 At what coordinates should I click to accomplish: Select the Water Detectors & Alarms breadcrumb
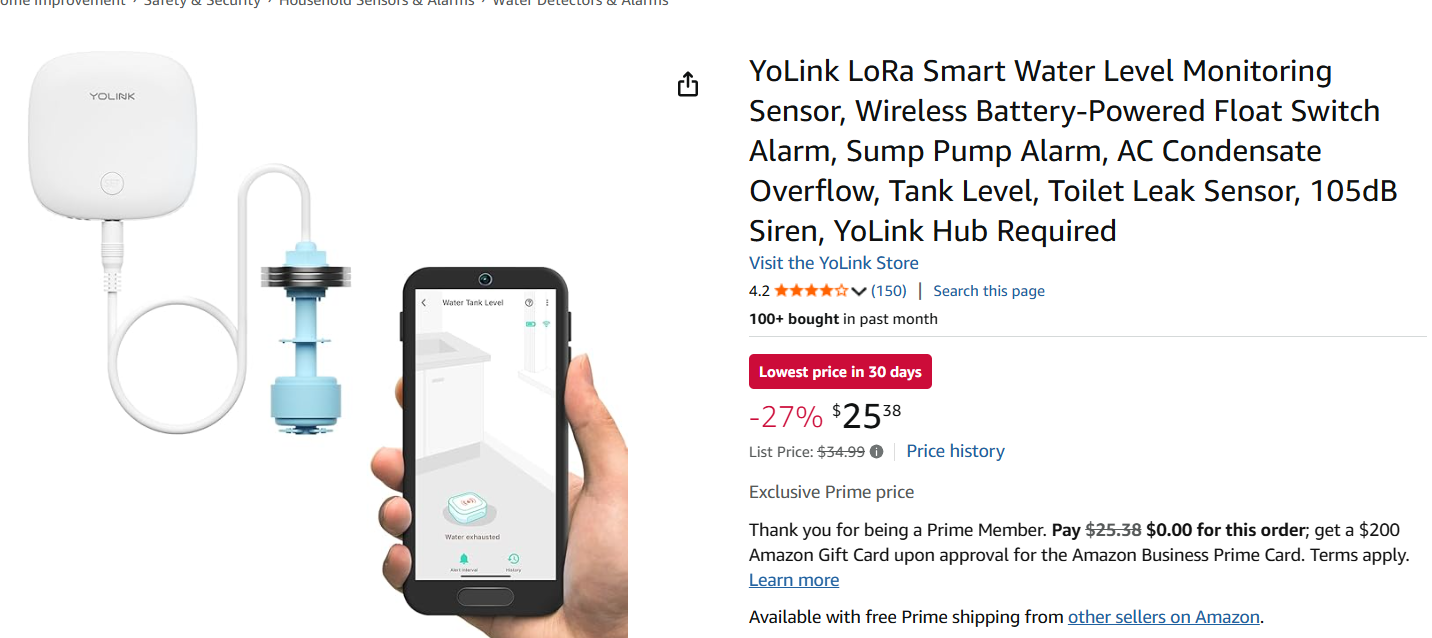click(580, 3)
